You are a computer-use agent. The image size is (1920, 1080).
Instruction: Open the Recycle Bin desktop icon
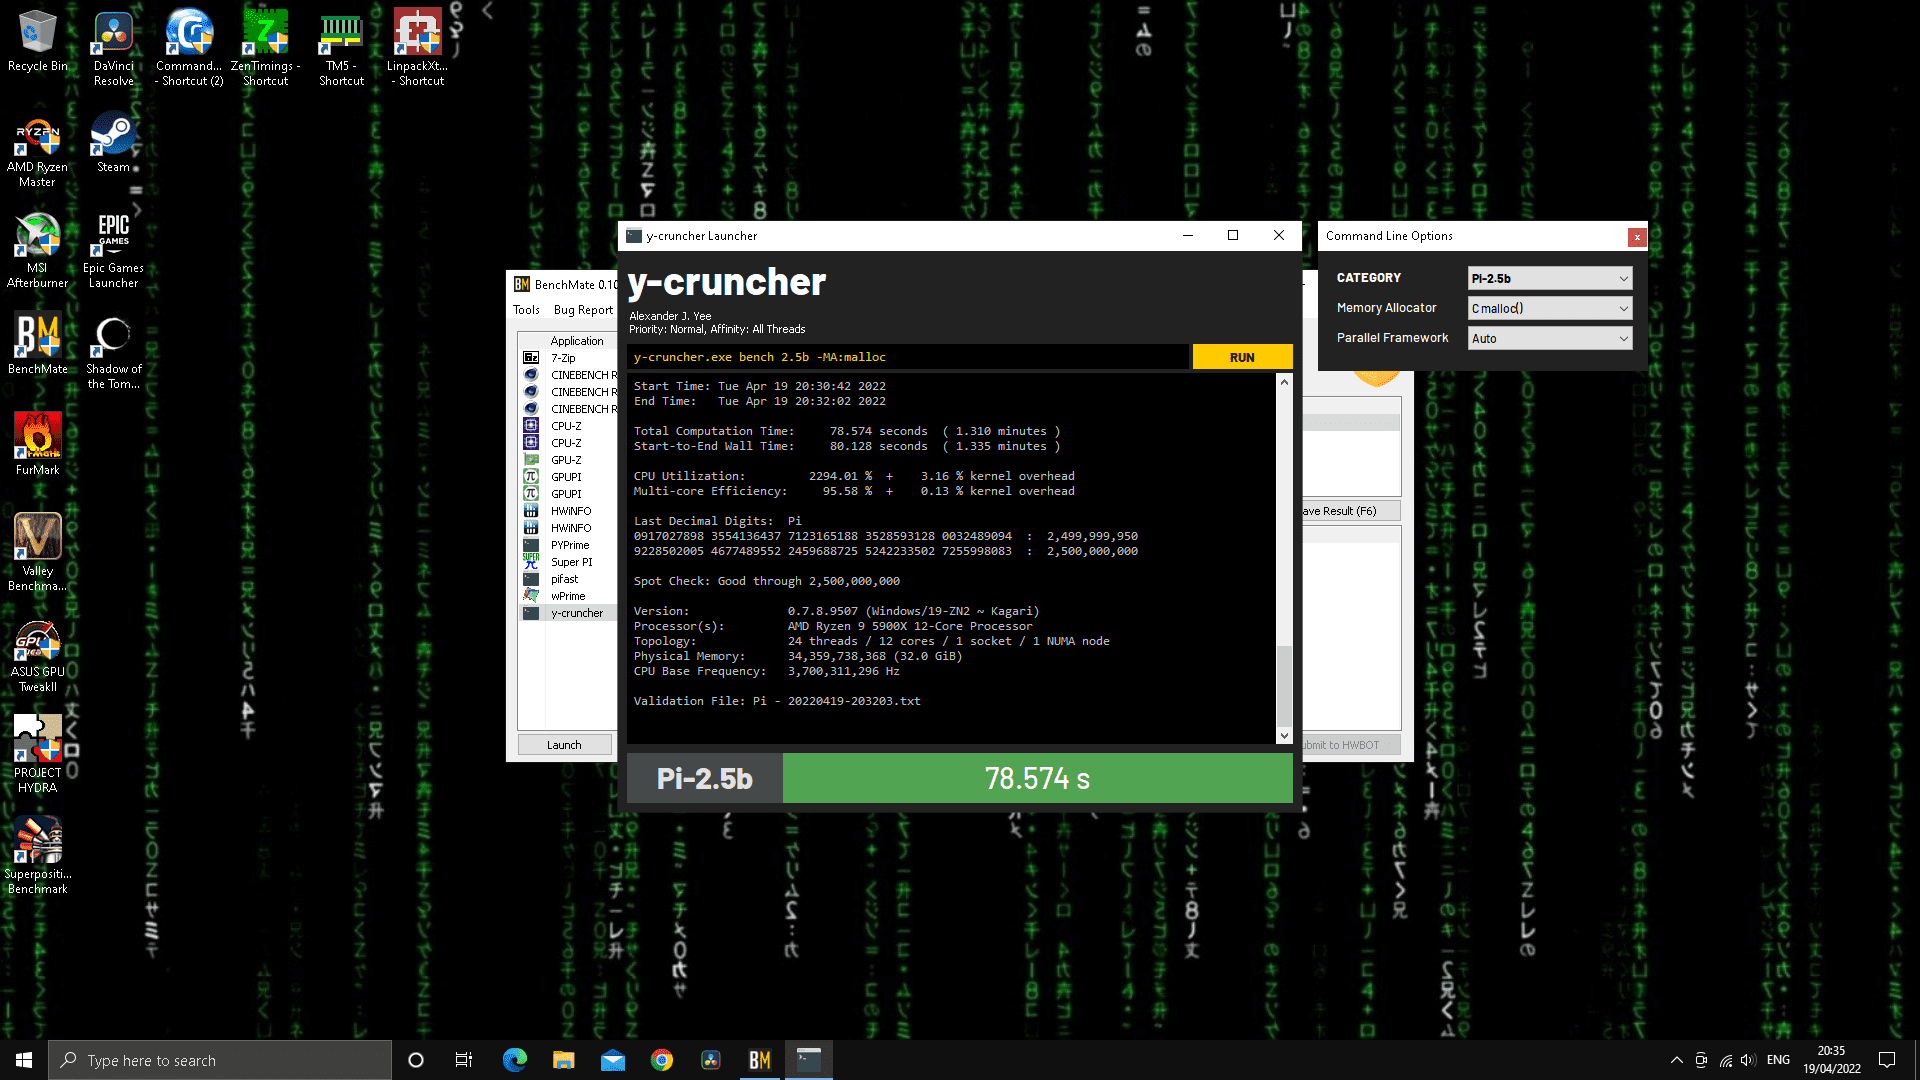(x=37, y=41)
